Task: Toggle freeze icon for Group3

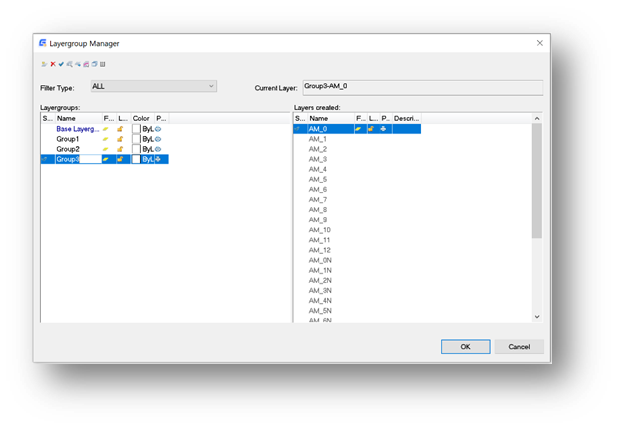Action: click(x=105, y=159)
